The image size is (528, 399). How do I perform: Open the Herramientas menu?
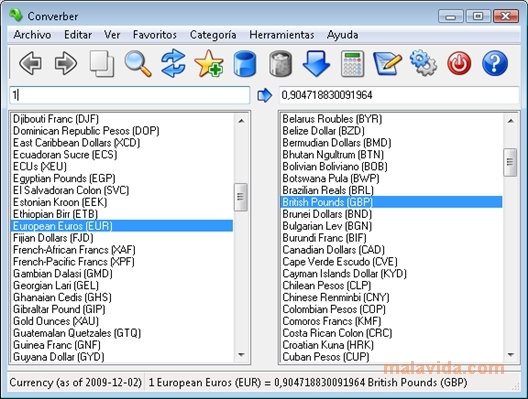pos(282,35)
